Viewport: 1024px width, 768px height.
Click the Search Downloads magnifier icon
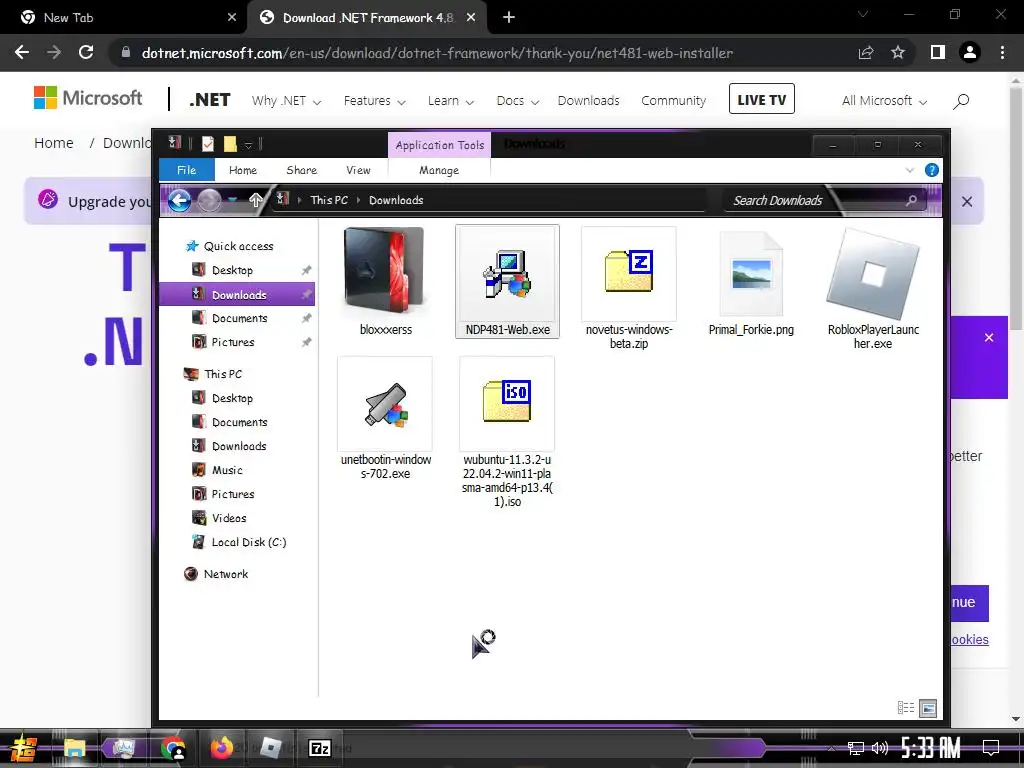pyautogui.click(x=911, y=200)
